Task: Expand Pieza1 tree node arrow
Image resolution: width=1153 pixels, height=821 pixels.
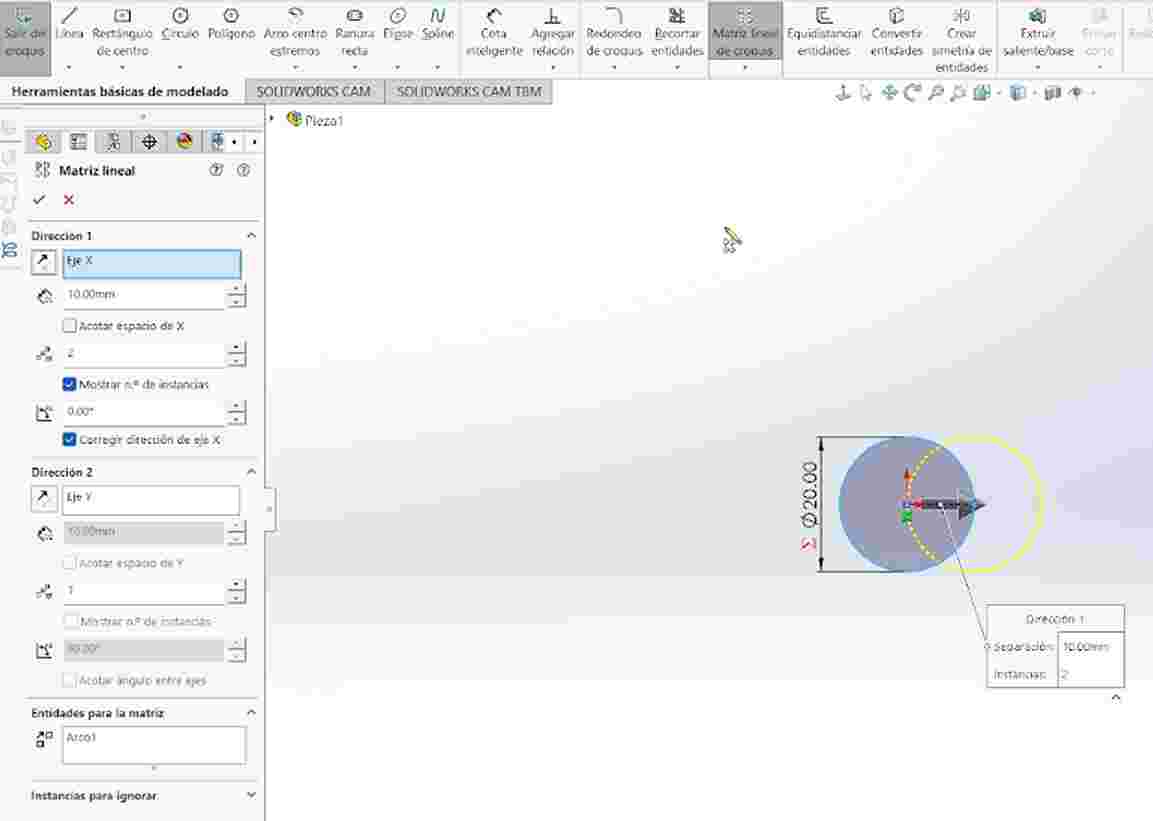Action: point(272,118)
